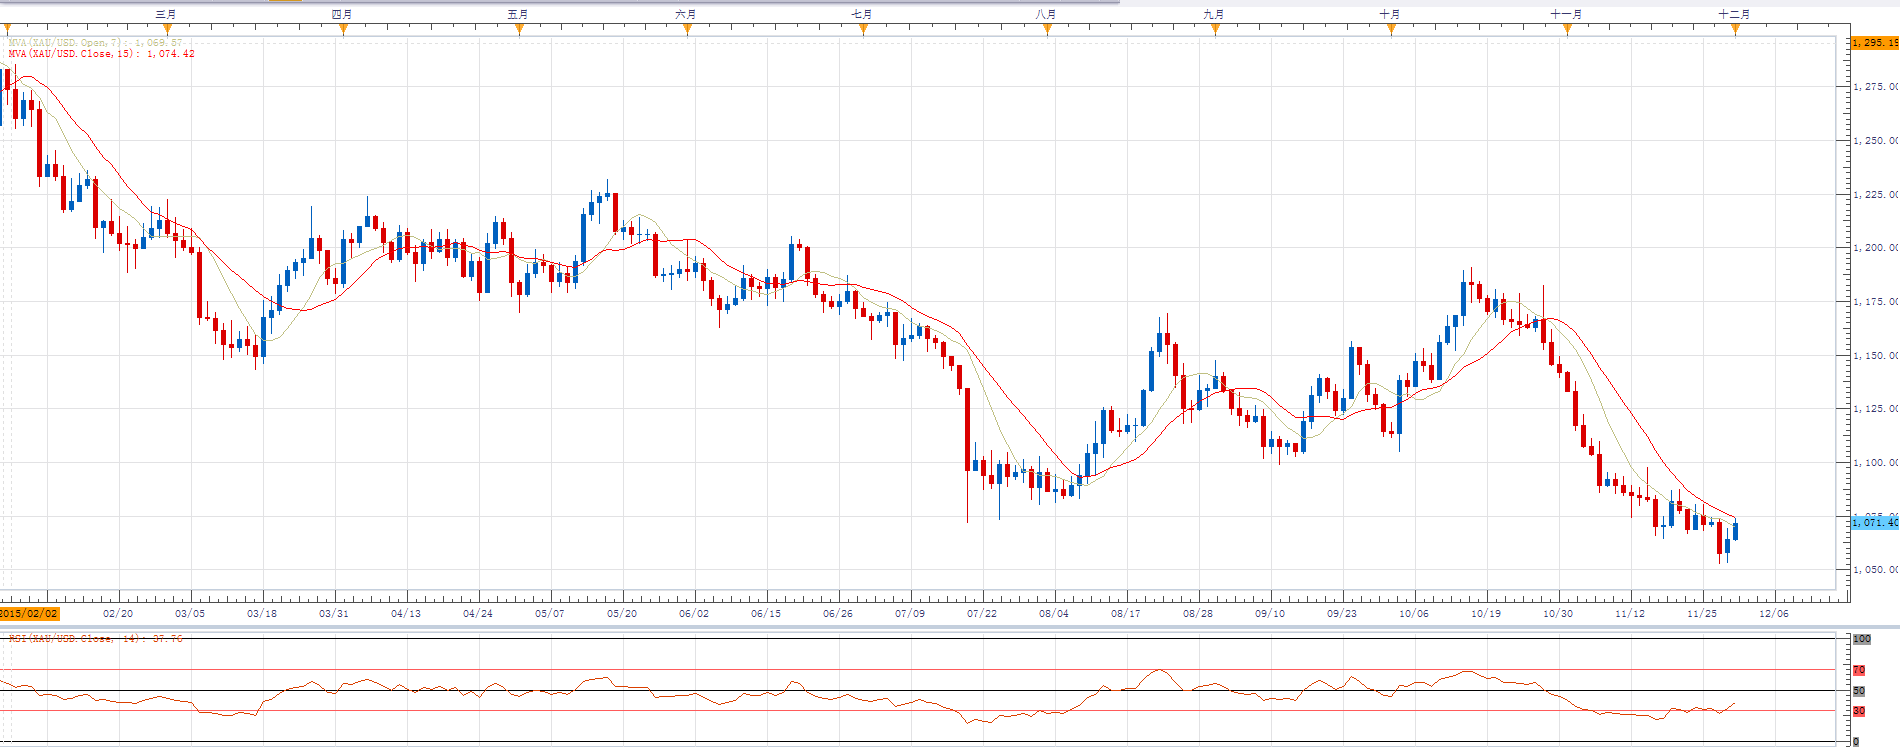
Task: Click the 十月 orange timeline marker
Action: click(x=1391, y=29)
